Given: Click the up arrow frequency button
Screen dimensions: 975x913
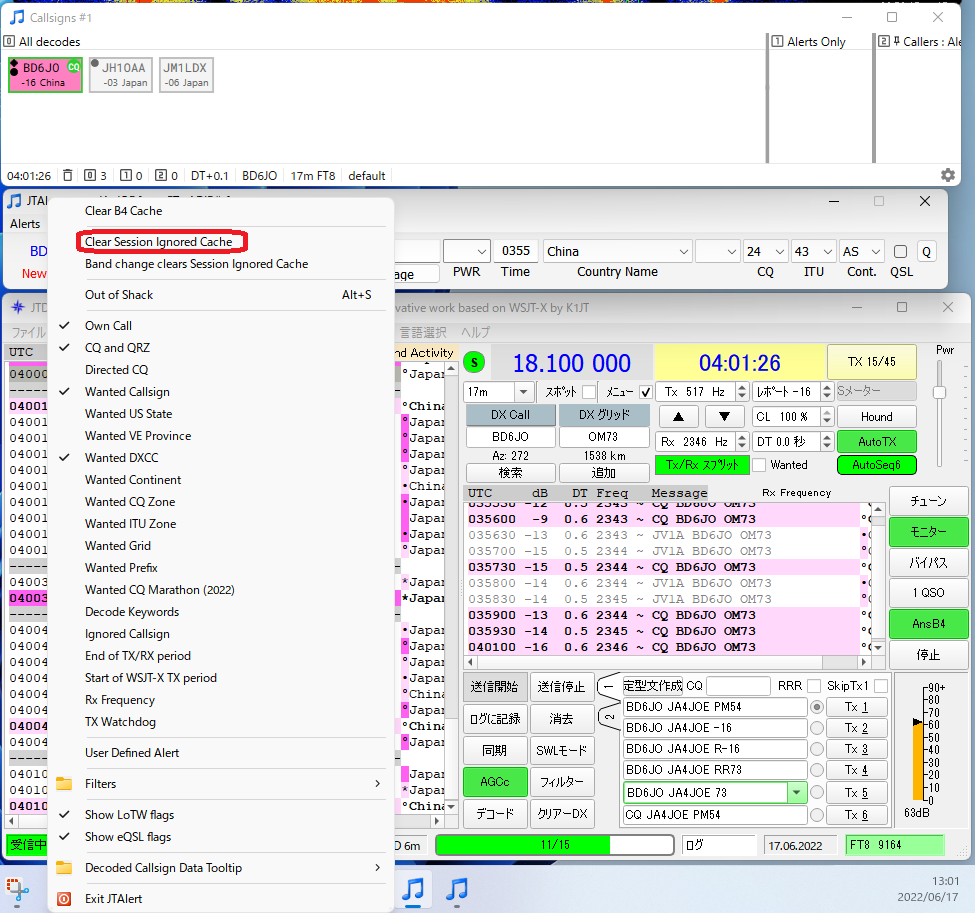Looking at the screenshot, I should 678,417.
